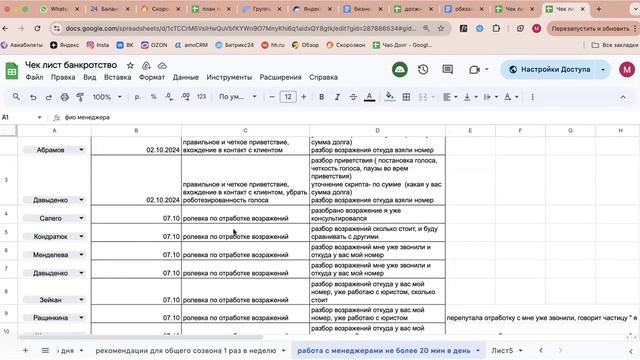640x360 pixels.
Task: Open text color picker
Action: coord(369,97)
